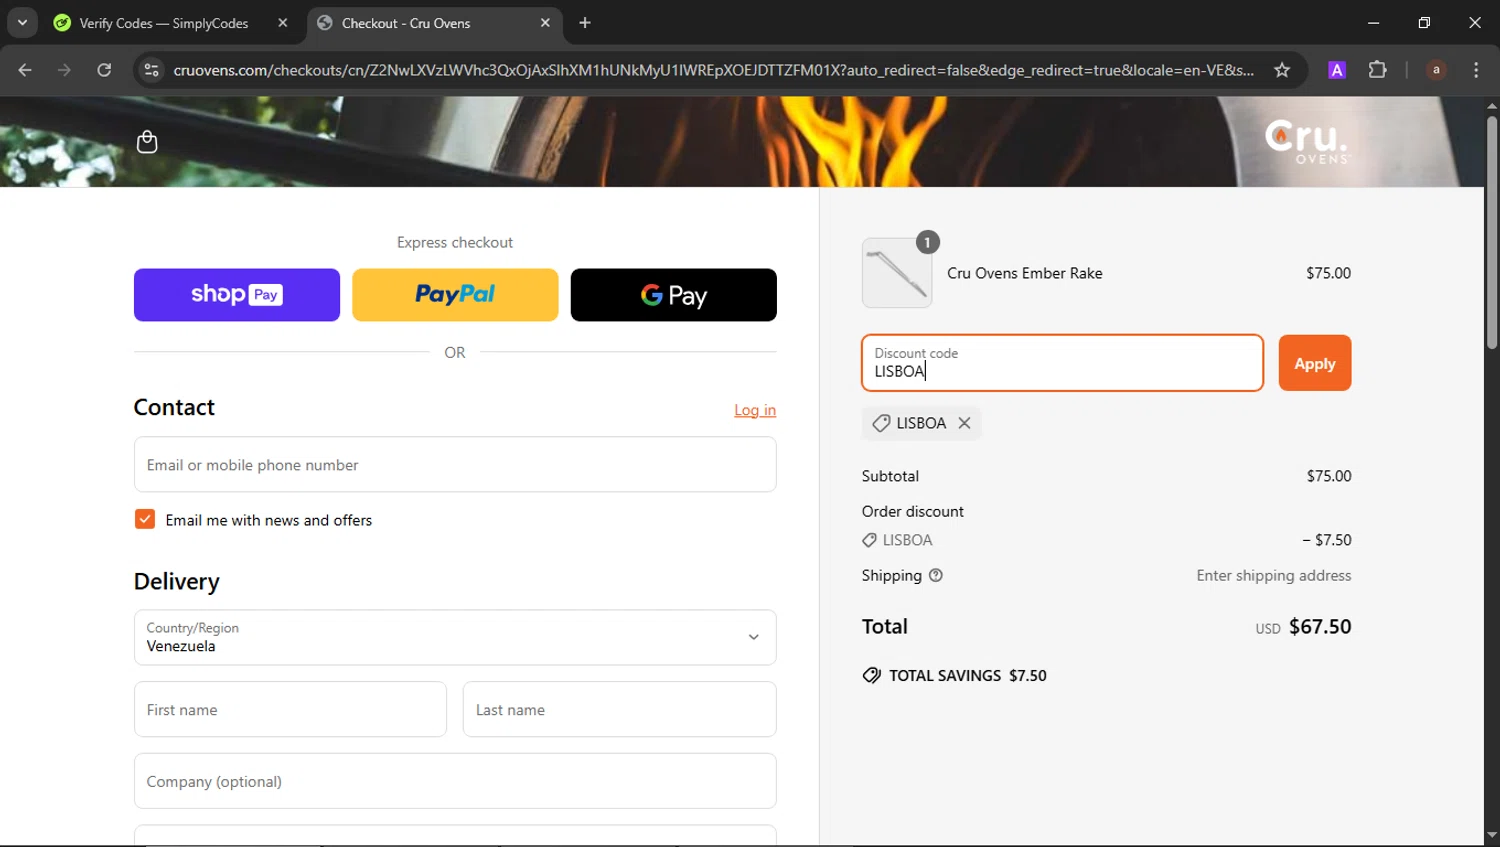Click the browser back arrow

coord(25,70)
